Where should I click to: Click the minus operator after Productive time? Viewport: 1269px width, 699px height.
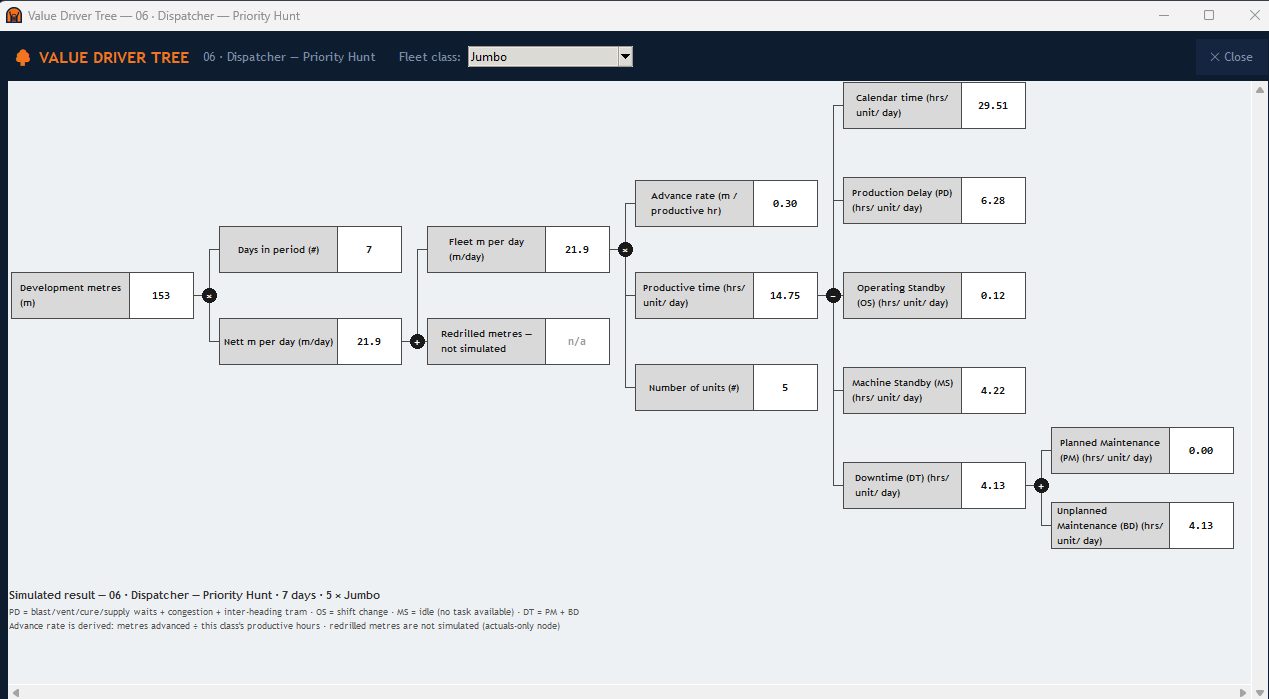click(x=833, y=295)
